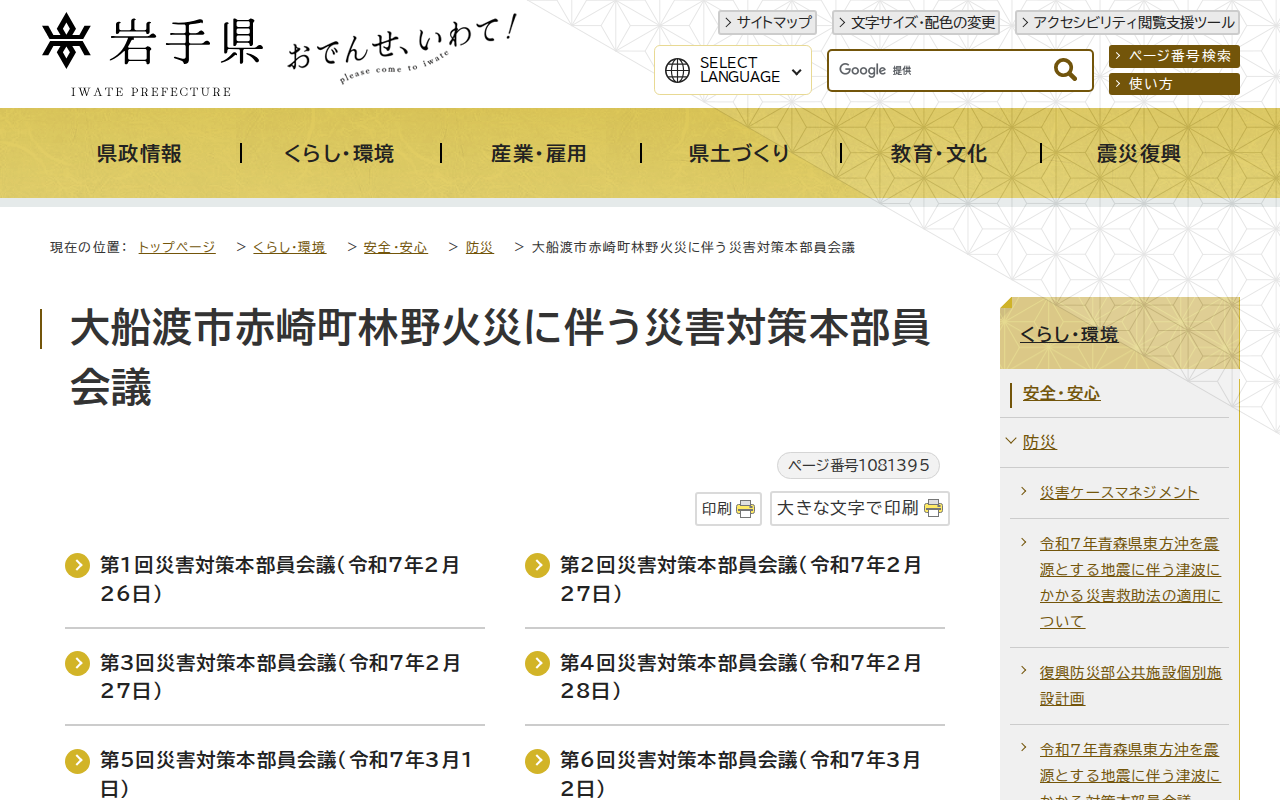Collapse the 防災 sidebar section chevron

pyautogui.click(x=1011, y=441)
